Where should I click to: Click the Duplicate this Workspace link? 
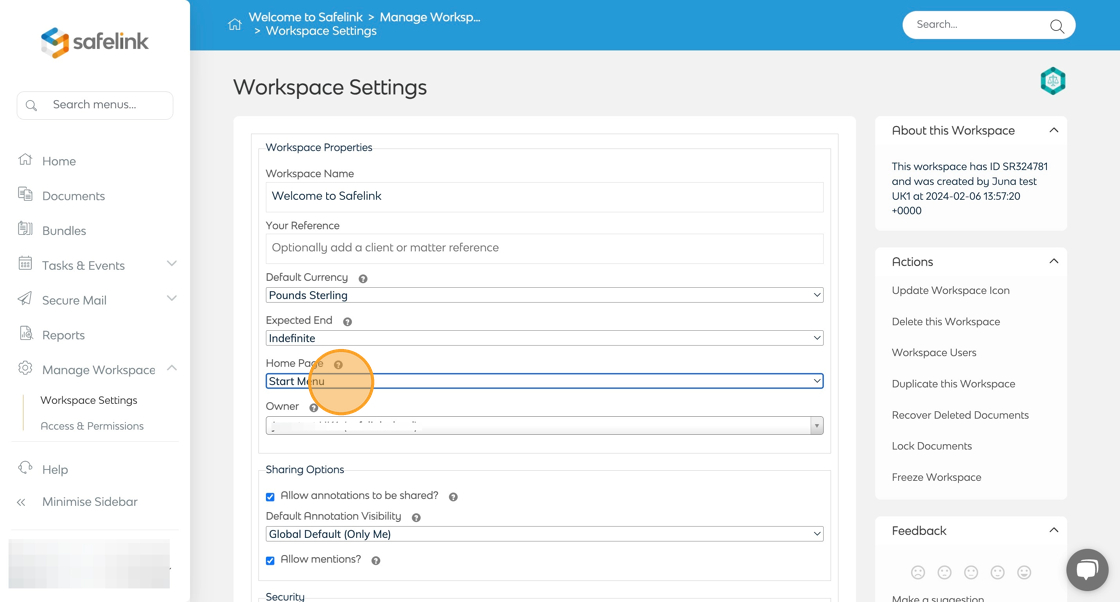tap(953, 384)
